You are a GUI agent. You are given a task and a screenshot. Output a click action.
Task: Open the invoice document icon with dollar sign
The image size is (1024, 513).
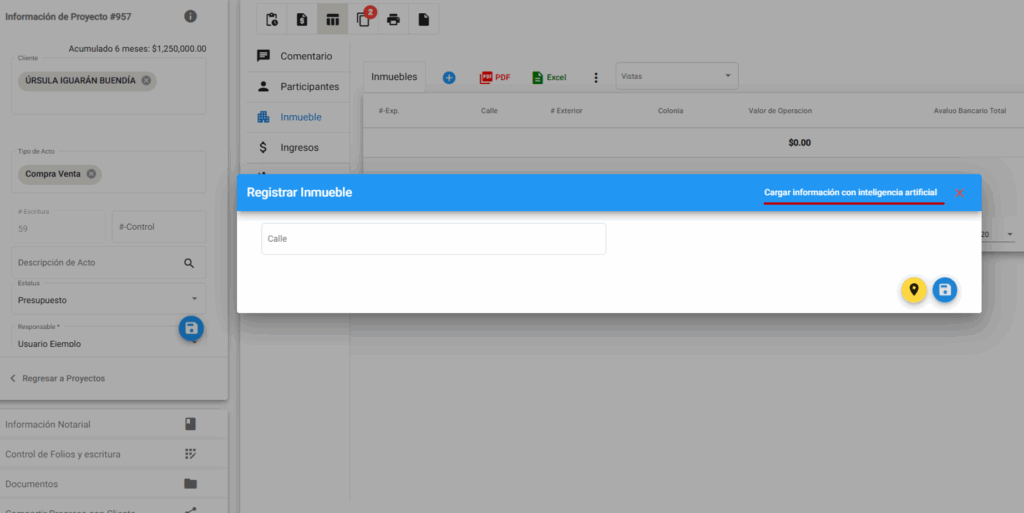tap(302, 20)
